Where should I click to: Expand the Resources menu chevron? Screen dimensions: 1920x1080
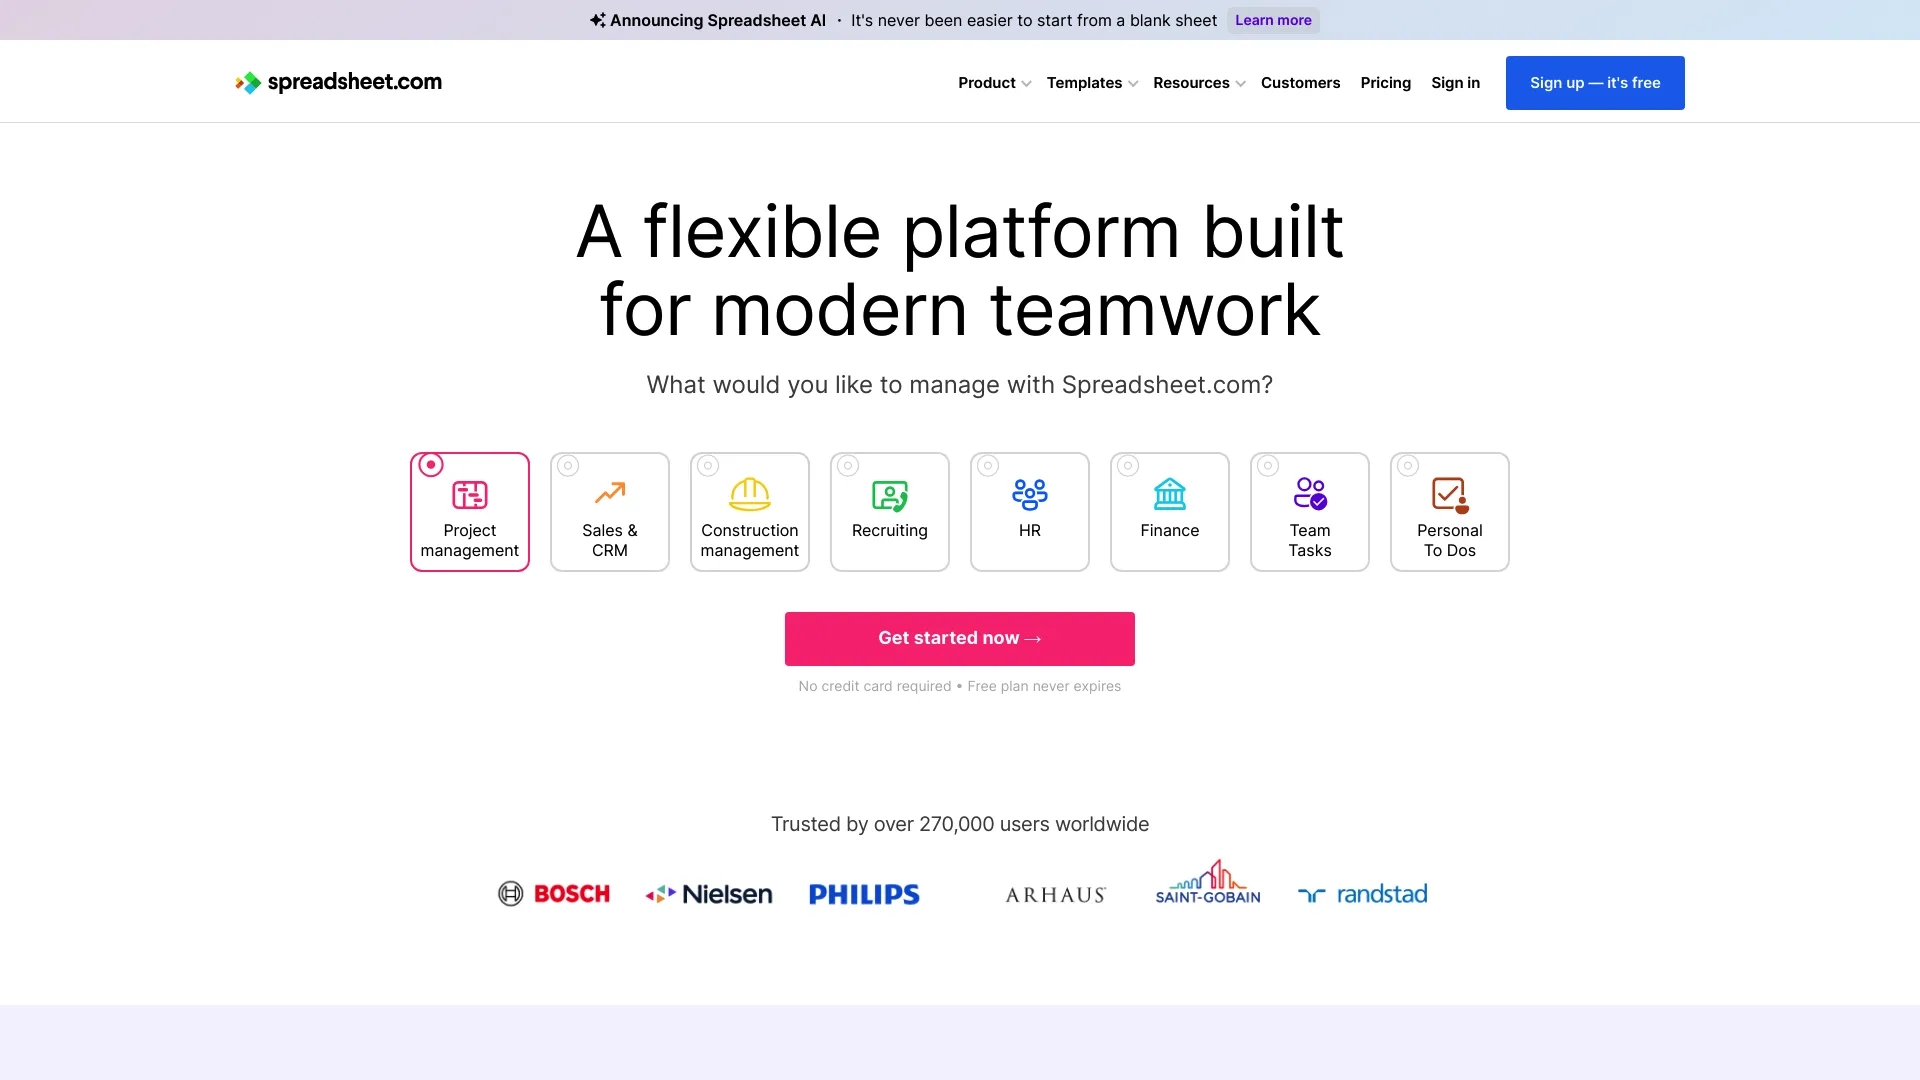click(1241, 84)
